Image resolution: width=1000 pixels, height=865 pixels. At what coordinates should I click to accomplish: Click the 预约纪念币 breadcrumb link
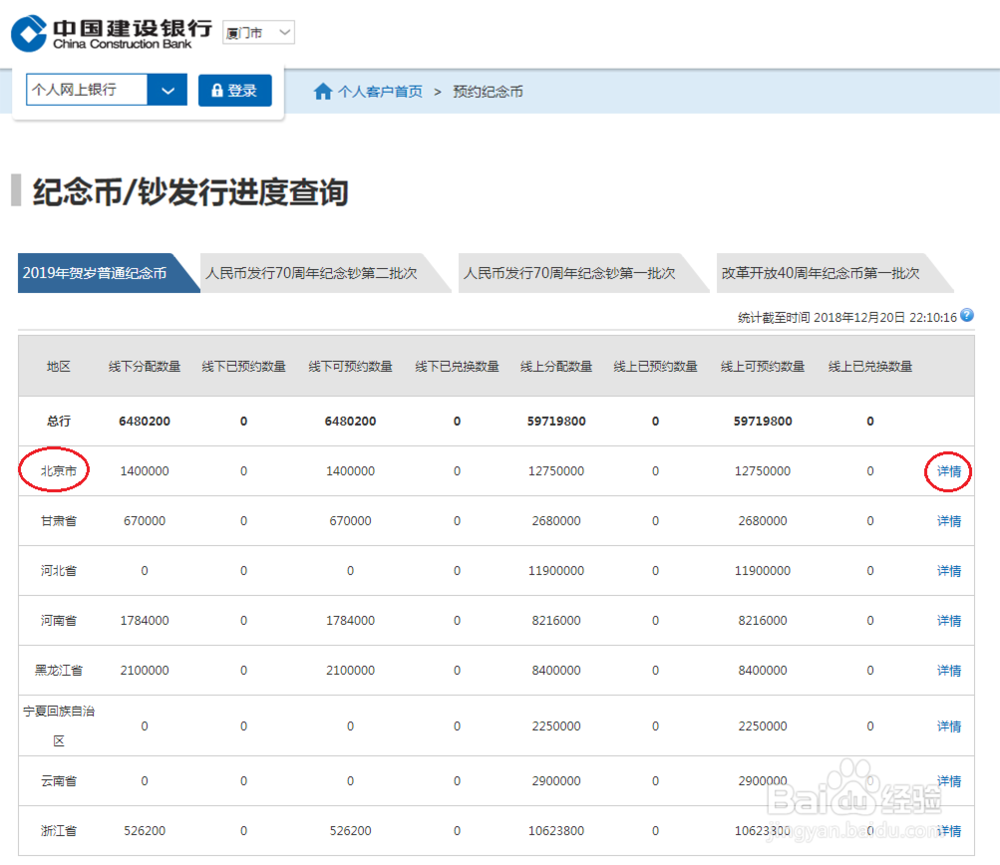point(487,91)
